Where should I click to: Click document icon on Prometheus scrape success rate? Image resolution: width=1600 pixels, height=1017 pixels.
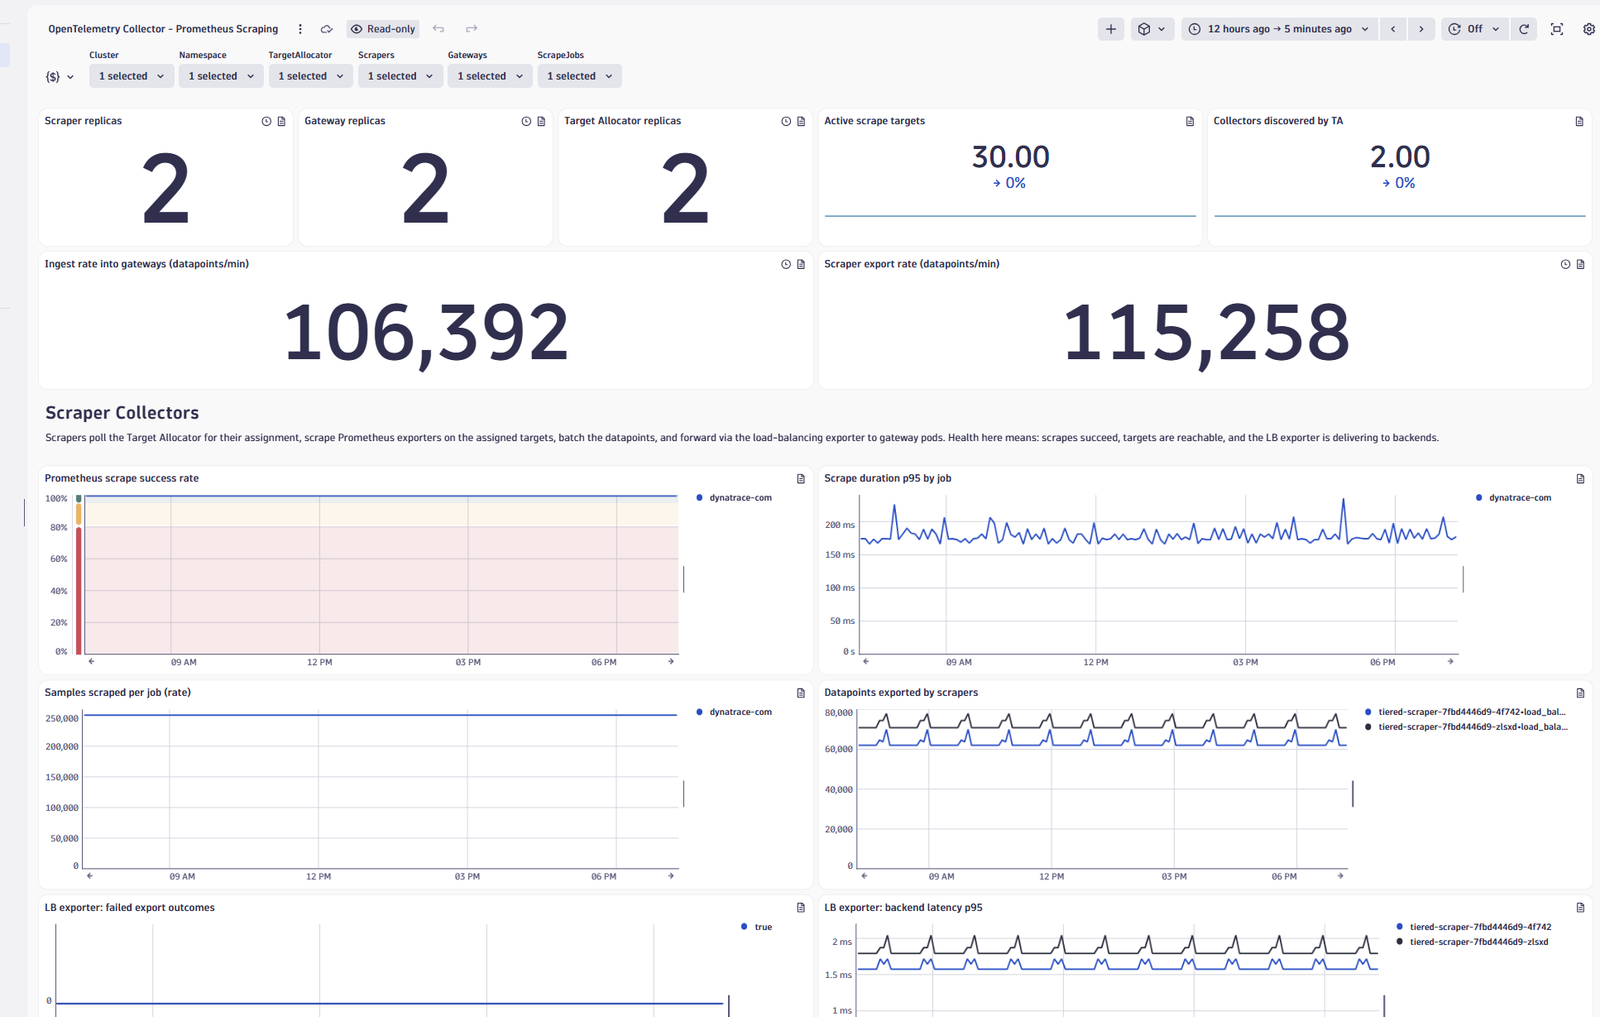801,479
